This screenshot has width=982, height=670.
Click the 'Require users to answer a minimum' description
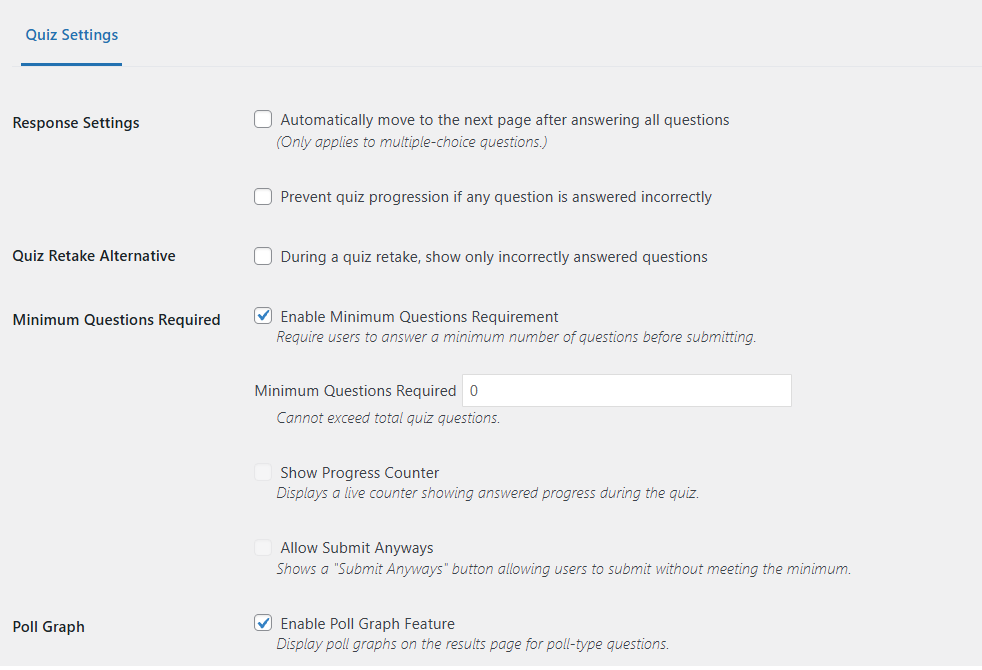click(517, 337)
